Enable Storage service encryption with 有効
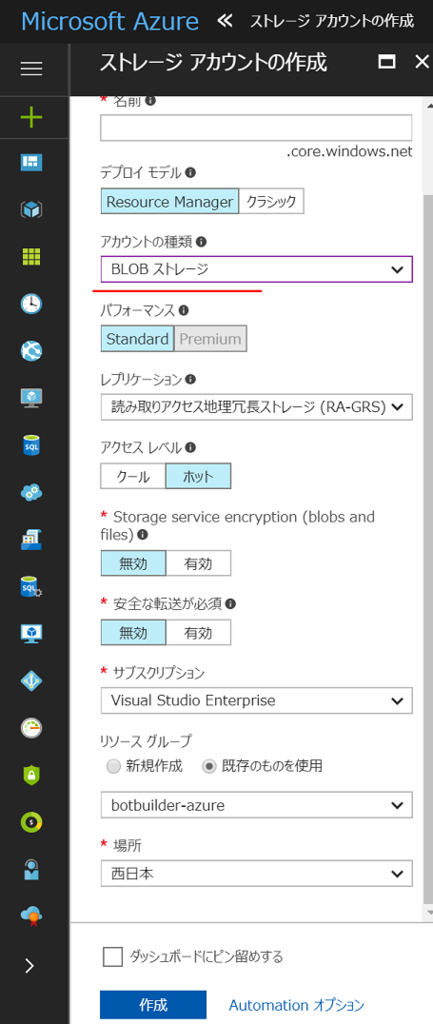The image size is (433, 1024). (x=199, y=563)
